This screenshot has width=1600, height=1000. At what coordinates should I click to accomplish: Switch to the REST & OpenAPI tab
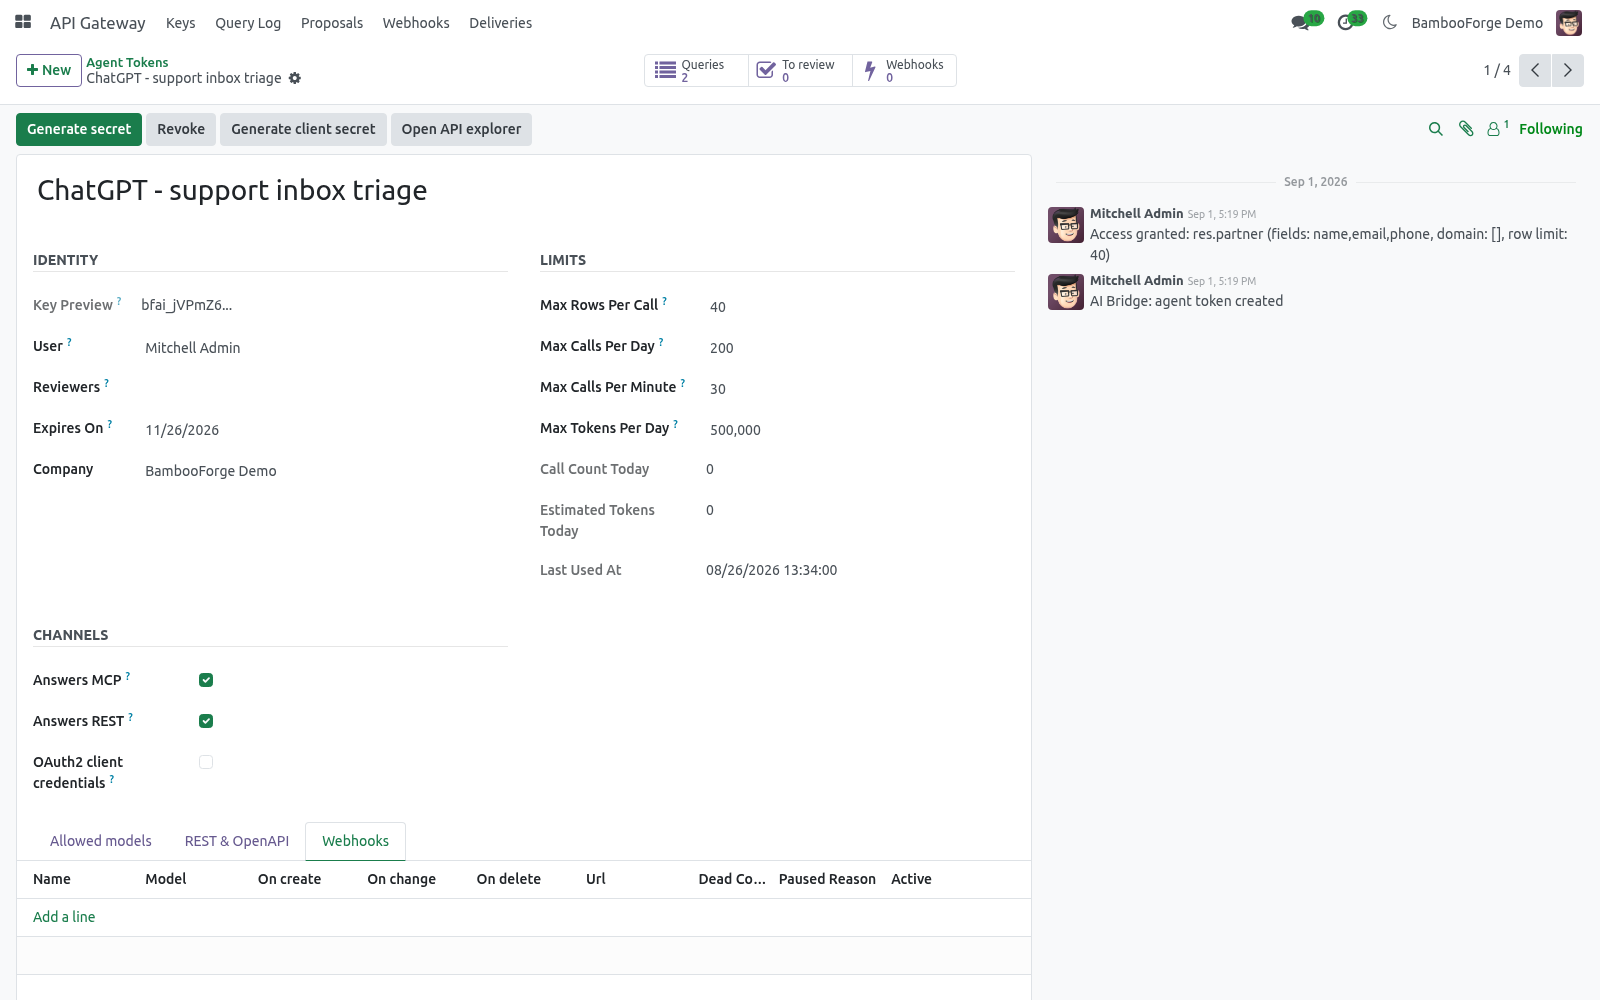[237, 841]
